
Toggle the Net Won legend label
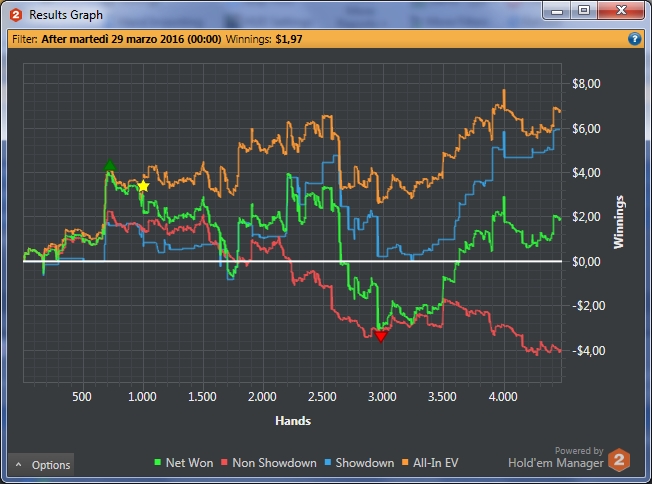pos(189,463)
